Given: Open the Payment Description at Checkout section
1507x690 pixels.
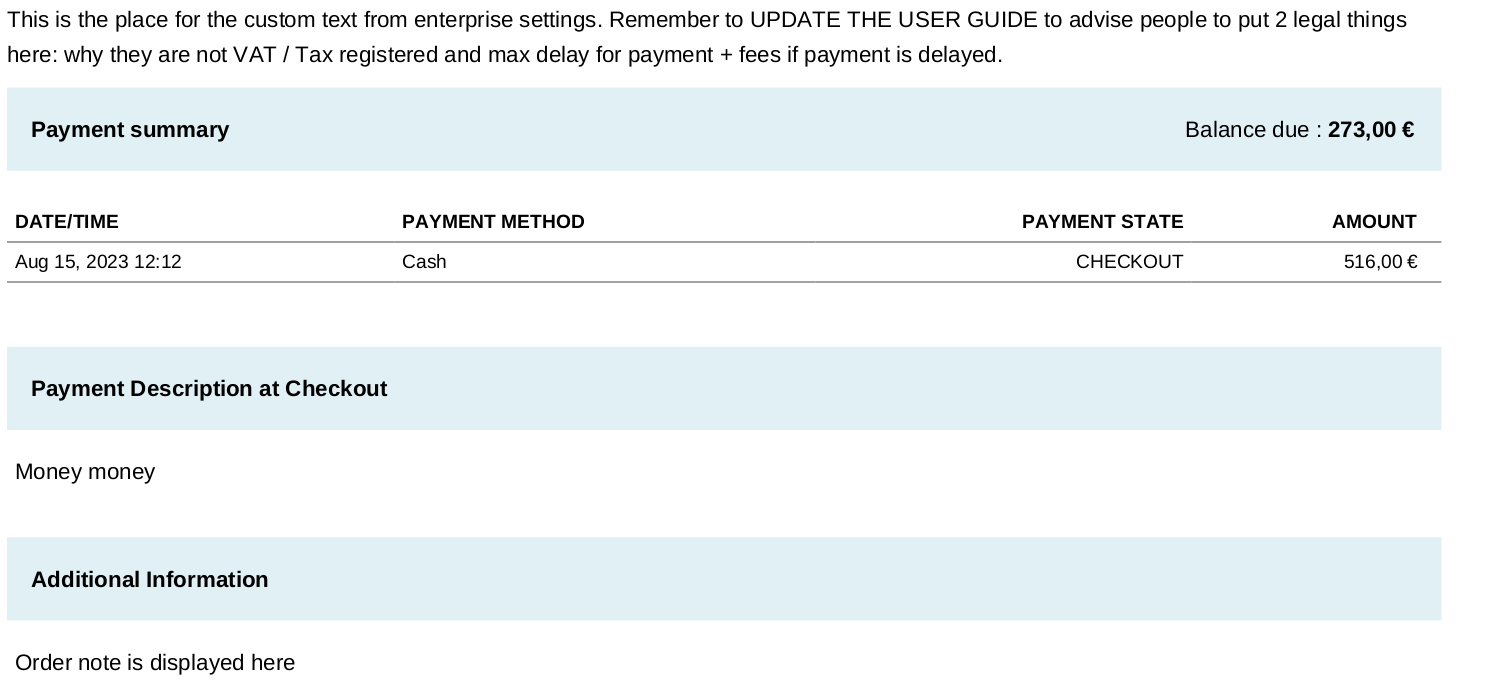Looking at the screenshot, I should (x=208, y=388).
